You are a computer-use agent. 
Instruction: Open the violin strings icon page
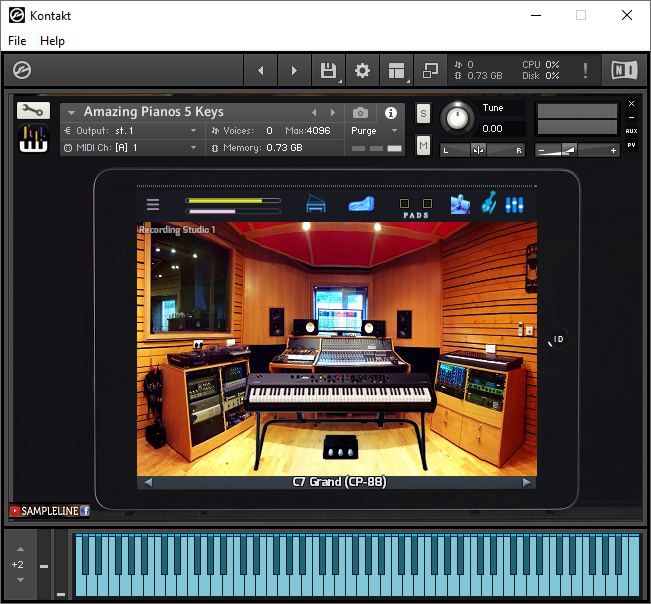[489, 203]
